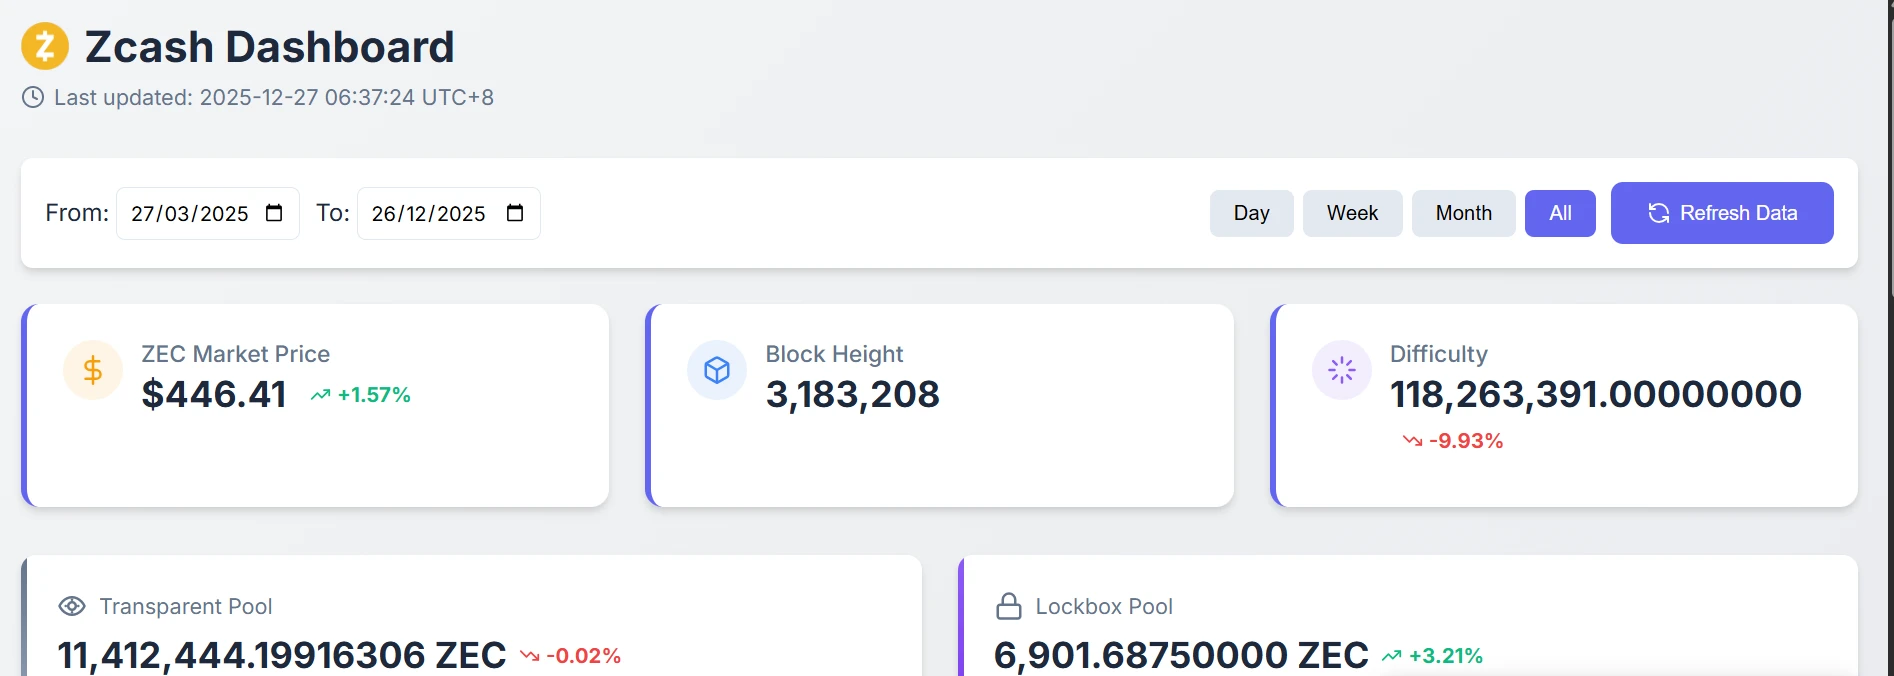Image resolution: width=1894 pixels, height=676 pixels.
Task: Click the up-trend arrow next to +3.21%
Action: pos(1392,656)
